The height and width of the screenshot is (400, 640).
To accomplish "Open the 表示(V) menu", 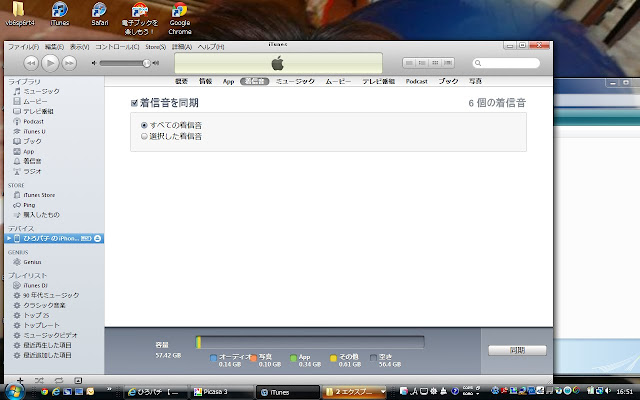I will [x=80, y=47].
